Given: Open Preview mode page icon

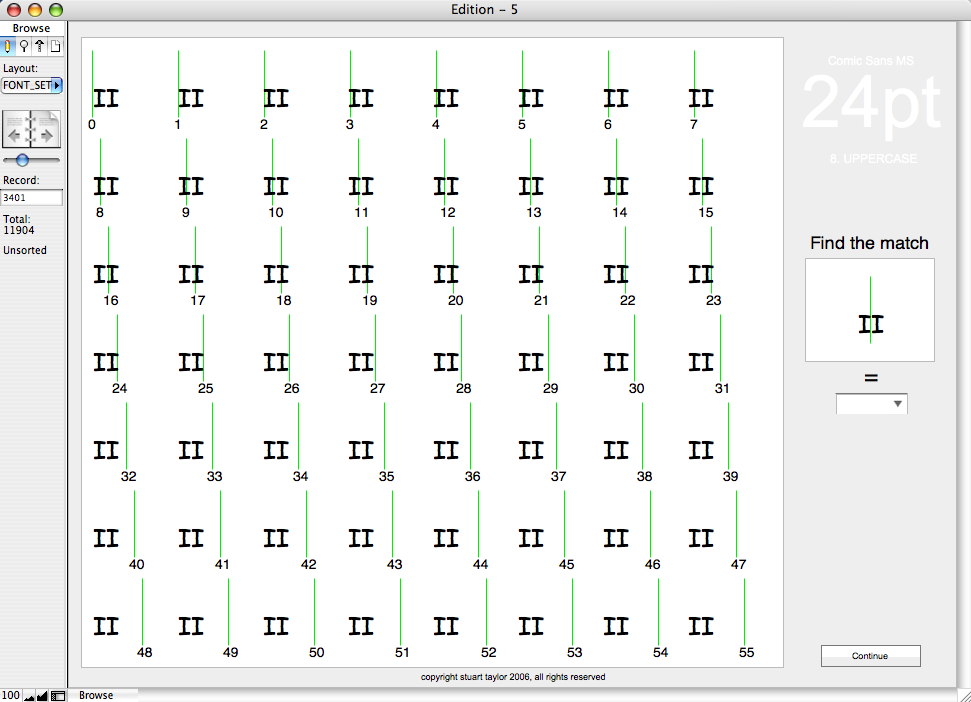Looking at the screenshot, I should tap(55, 46).
